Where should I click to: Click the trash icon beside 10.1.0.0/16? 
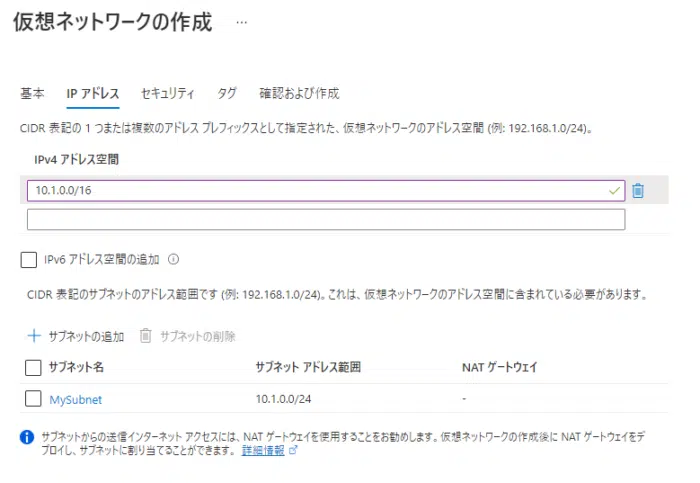(x=638, y=190)
